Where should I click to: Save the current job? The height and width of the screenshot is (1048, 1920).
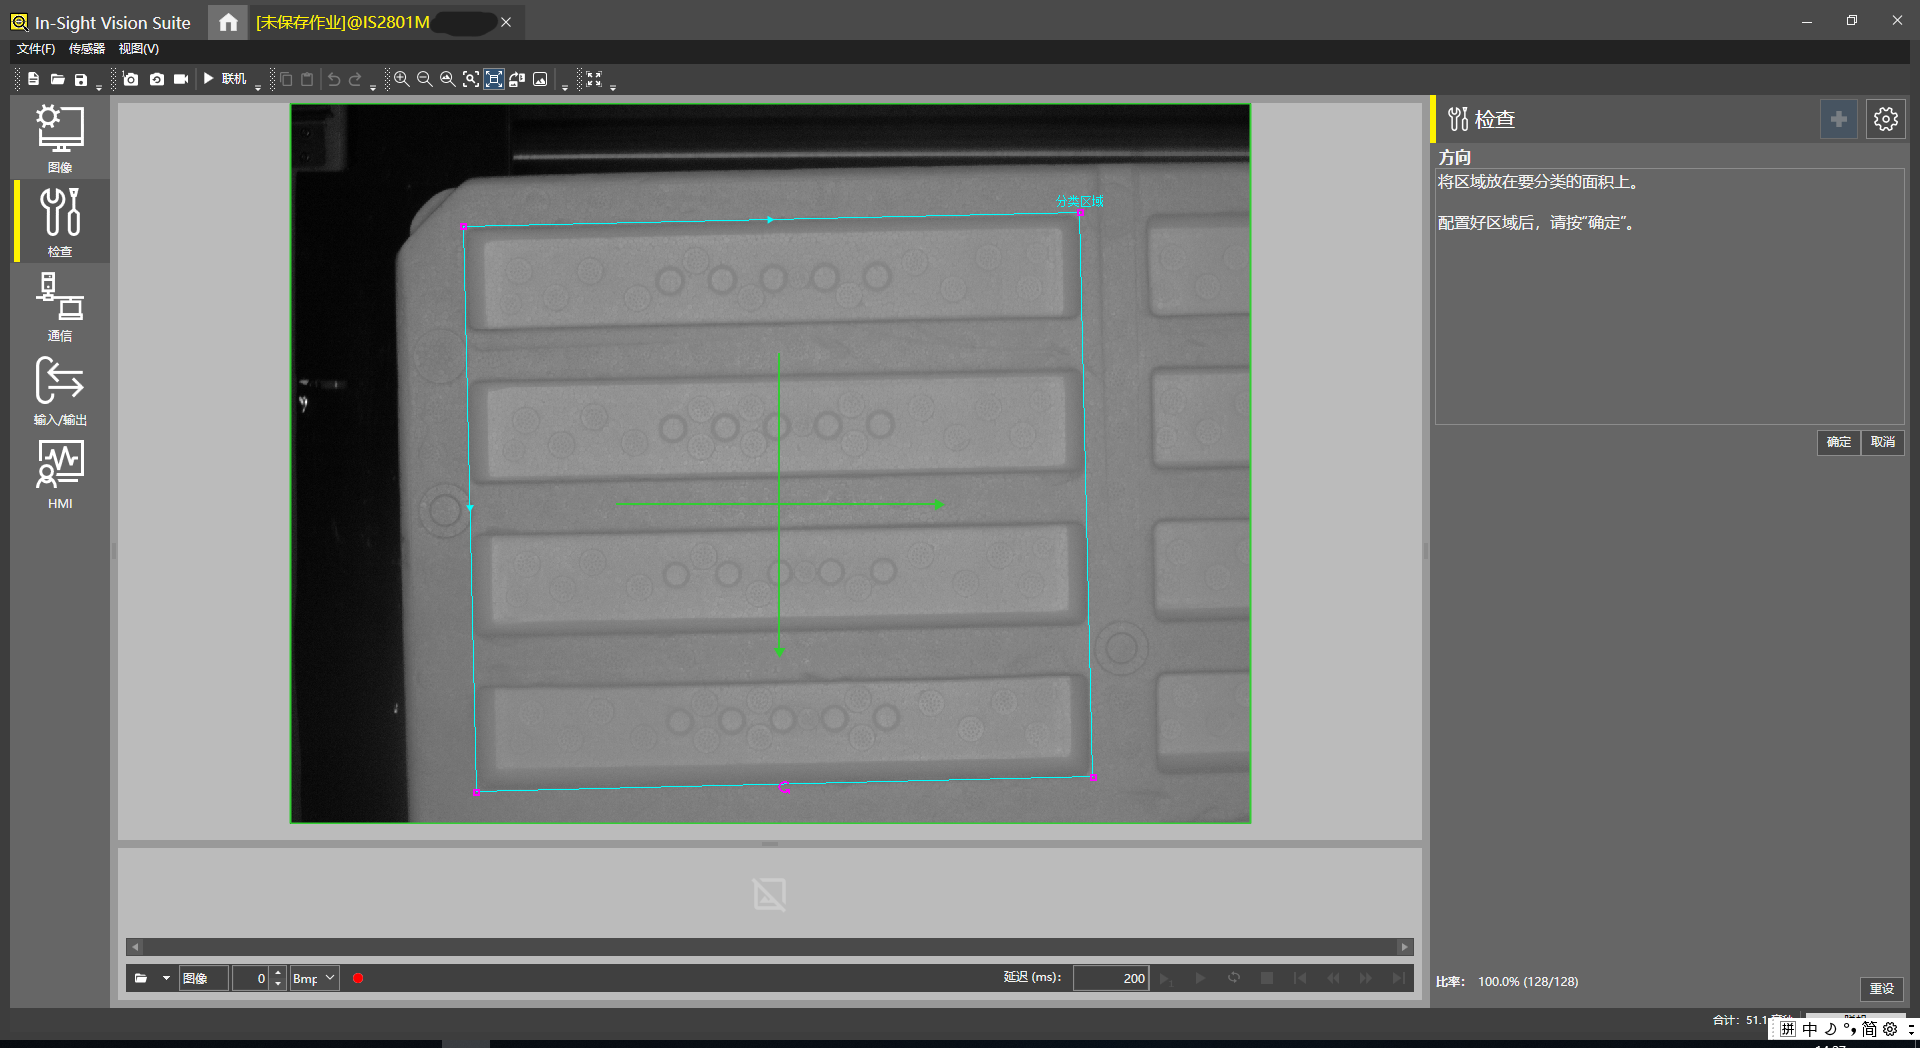pos(81,79)
